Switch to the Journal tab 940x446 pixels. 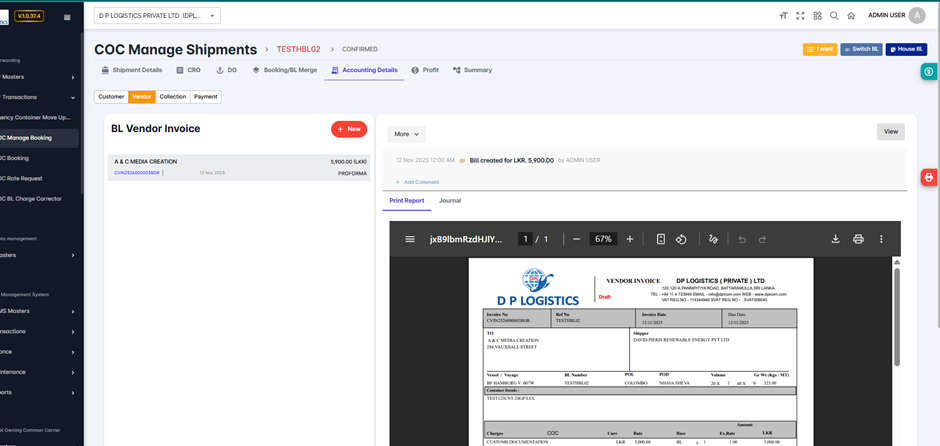pyautogui.click(x=450, y=201)
